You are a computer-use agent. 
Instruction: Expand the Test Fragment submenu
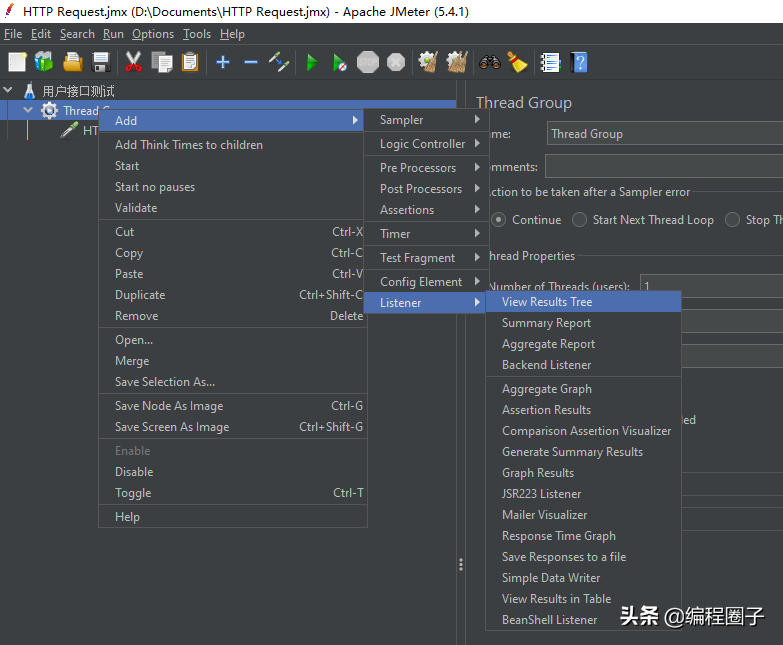click(x=424, y=258)
